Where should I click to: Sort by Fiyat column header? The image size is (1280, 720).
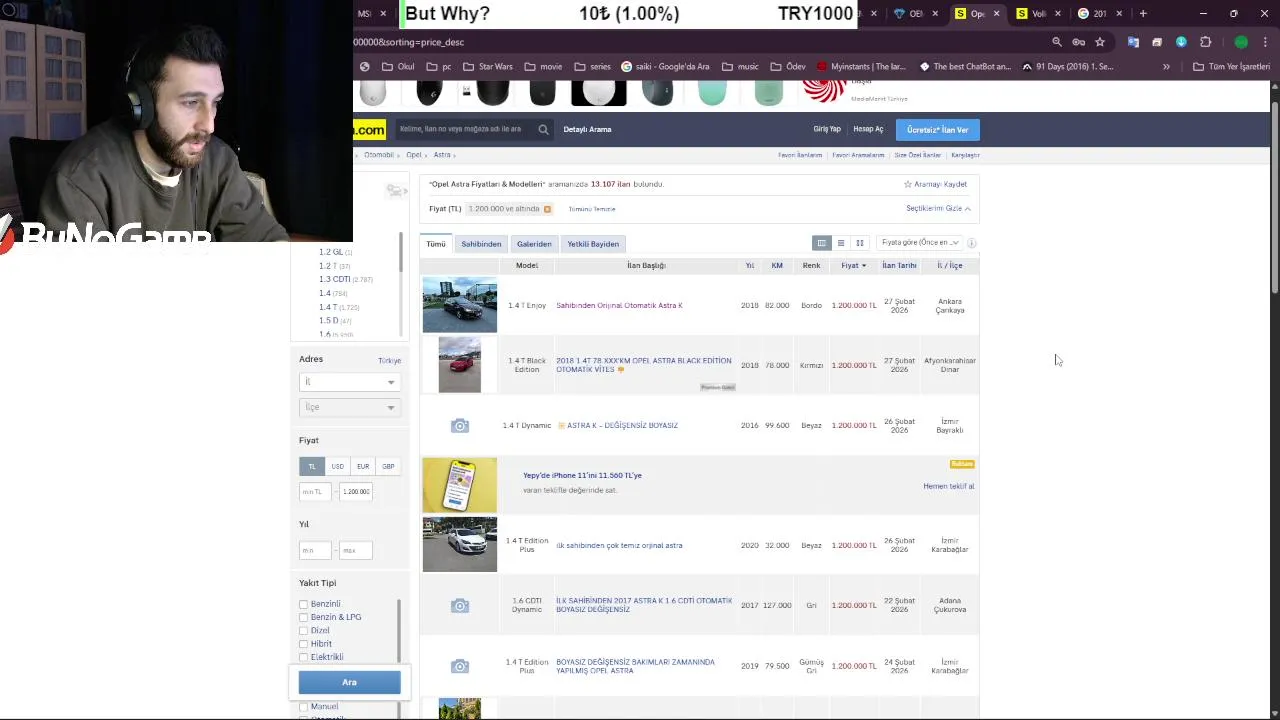coord(853,265)
